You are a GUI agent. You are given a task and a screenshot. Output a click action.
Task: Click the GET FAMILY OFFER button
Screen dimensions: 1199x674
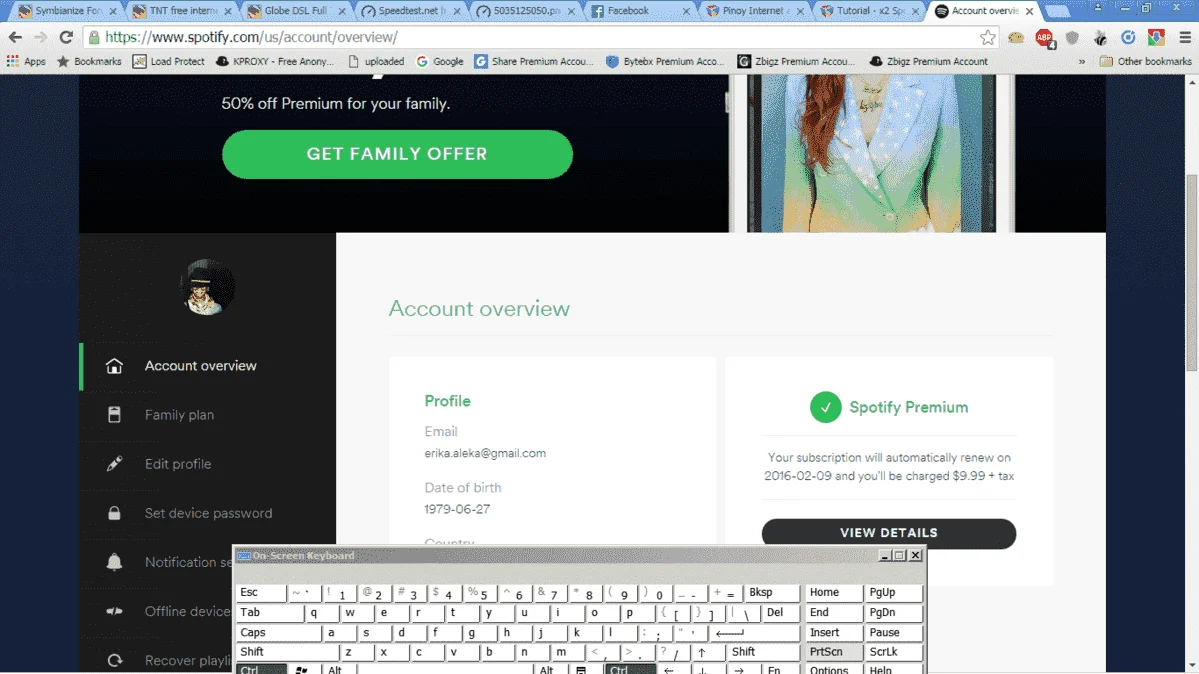pos(397,154)
